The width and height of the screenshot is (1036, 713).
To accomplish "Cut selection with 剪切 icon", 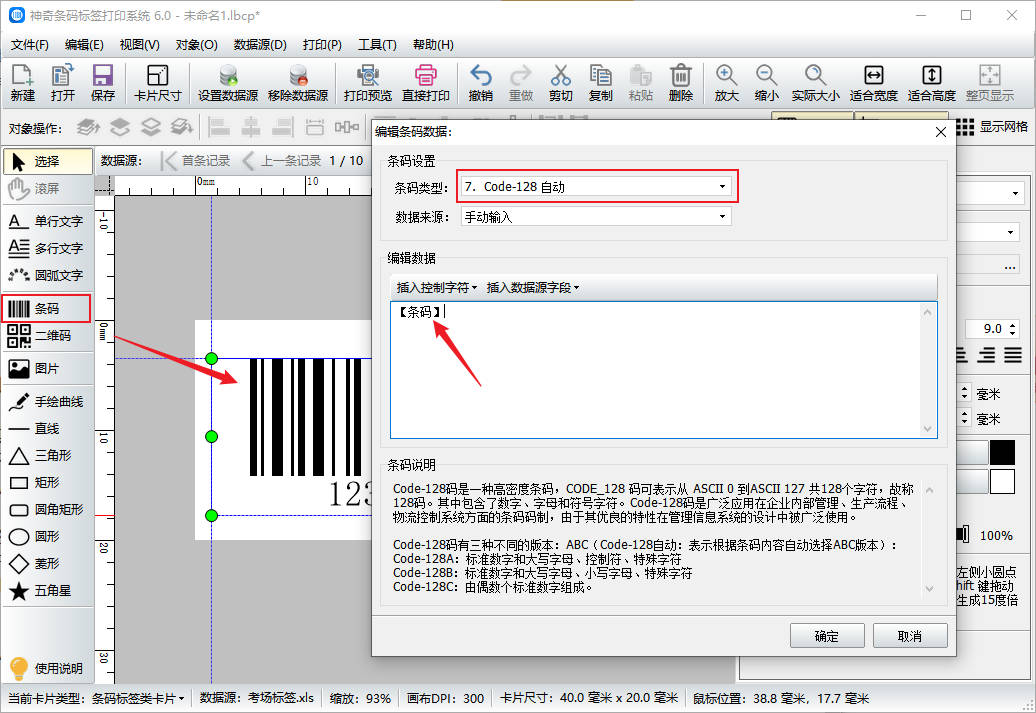I will click(560, 83).
